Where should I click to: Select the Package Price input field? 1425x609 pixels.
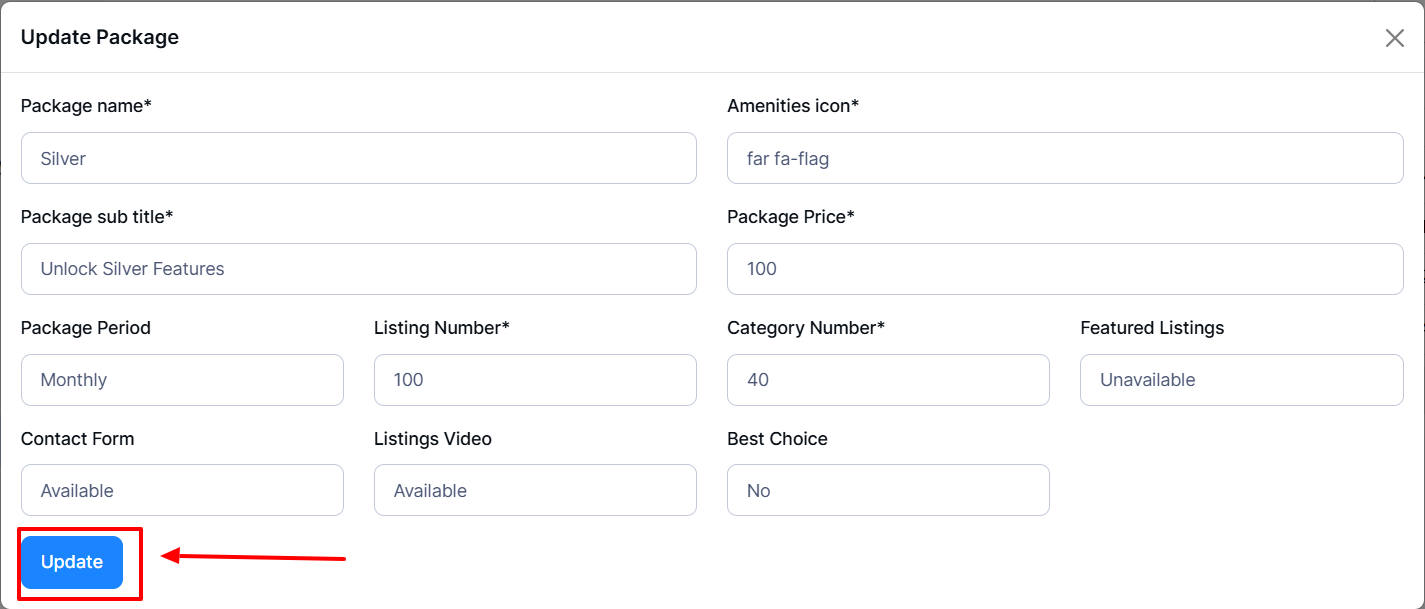1065,269
